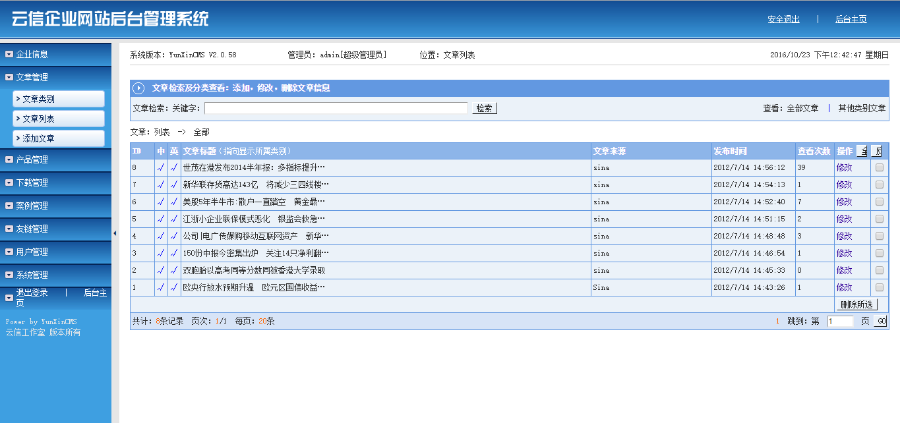Screen dimensions: 900x423
Task: Click the 发布时间 column header
Action: pyautogui.click(x=730, y=151)
